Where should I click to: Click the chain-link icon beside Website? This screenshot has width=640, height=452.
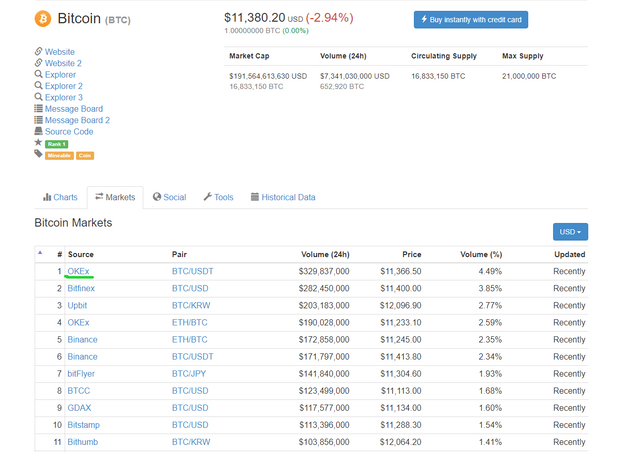pos(38,51)
